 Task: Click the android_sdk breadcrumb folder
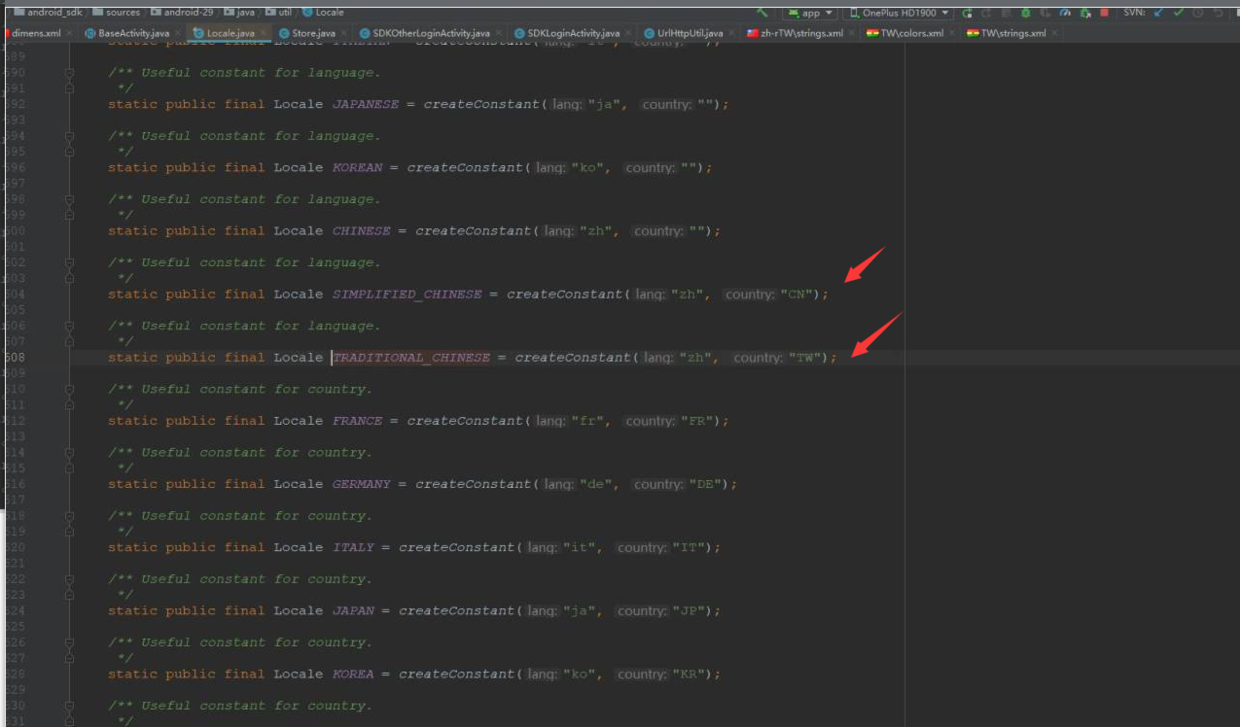pyautogui.click(x=47, y=12)
